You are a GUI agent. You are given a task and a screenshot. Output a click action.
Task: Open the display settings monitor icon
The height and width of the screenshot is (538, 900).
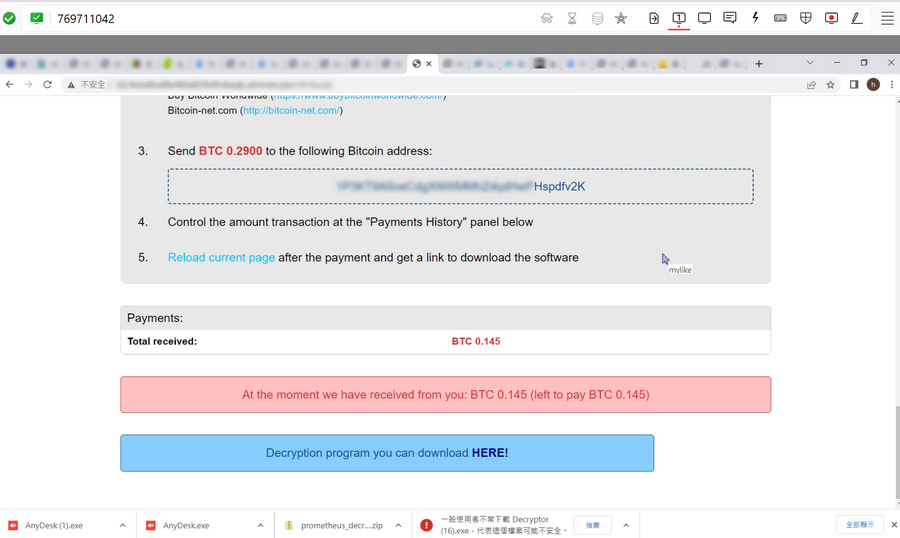point(704,18)
